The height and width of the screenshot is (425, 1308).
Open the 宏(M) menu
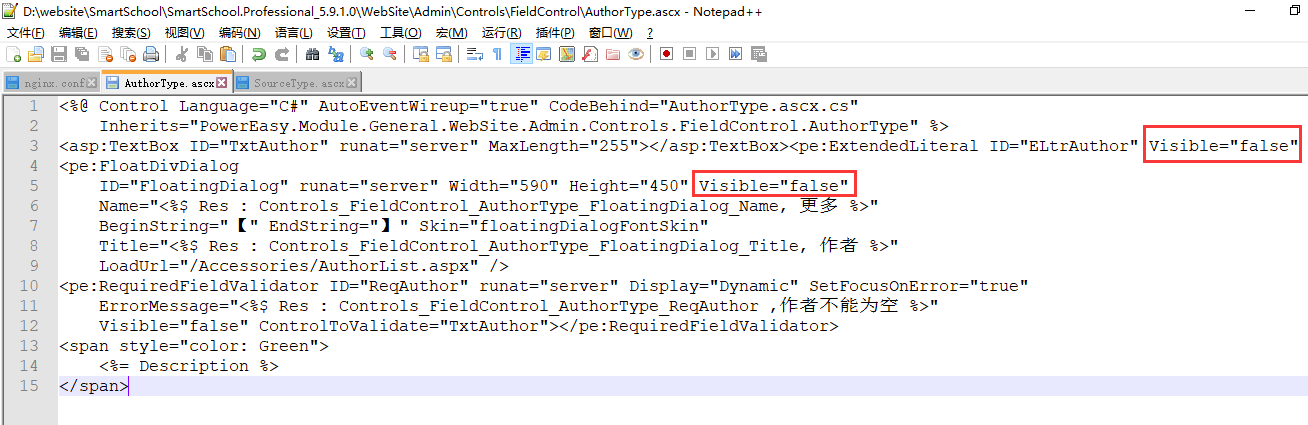[x=450, y=33]
